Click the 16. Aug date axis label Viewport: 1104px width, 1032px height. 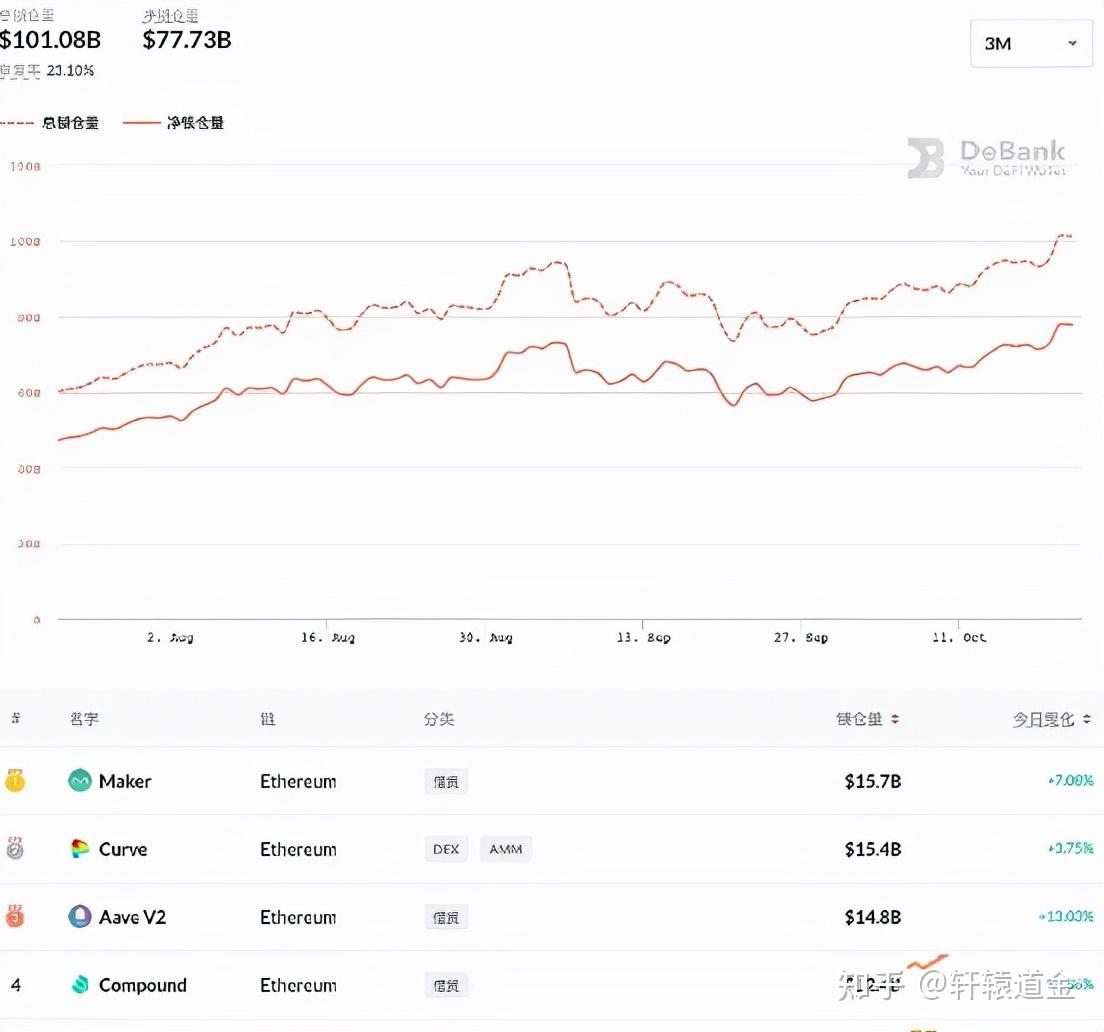tap(327, 637)
